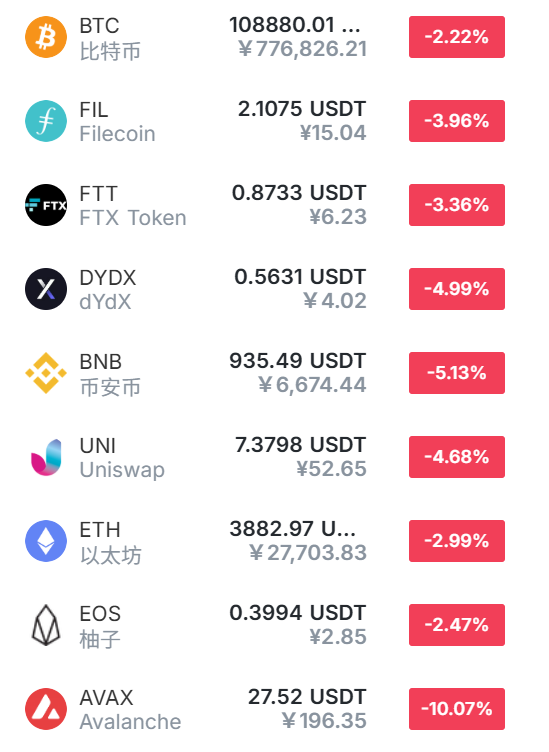Open the EOS outline logo icon
This screenshot has width=549, height=752.
pos(46,625)
